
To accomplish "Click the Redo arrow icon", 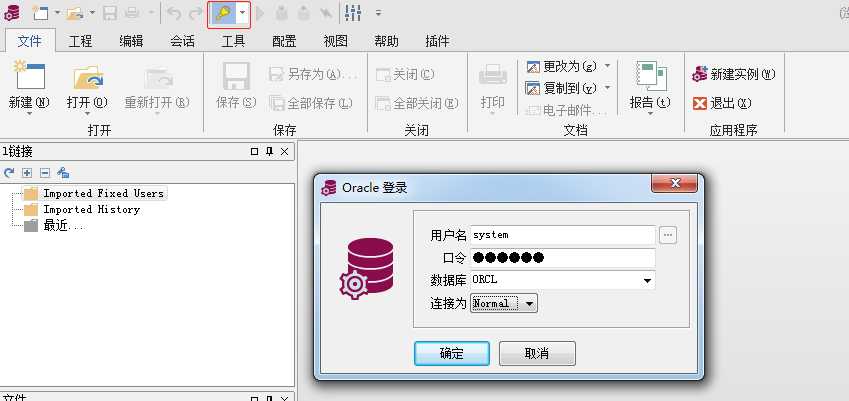I will pos(195,14).
